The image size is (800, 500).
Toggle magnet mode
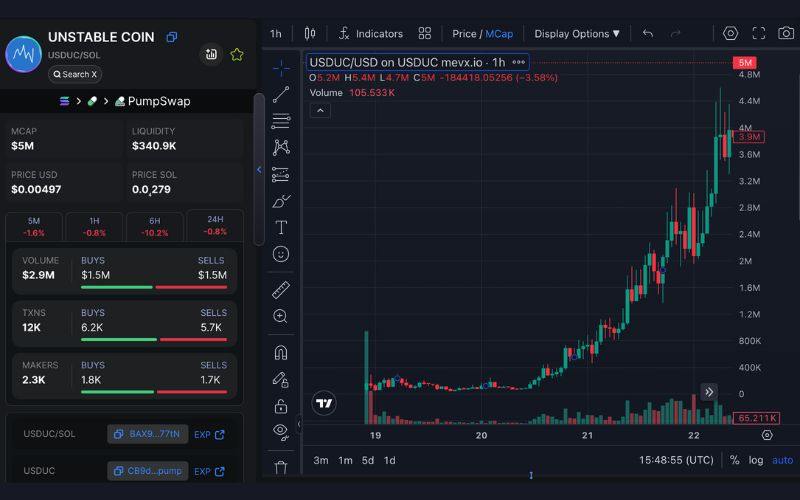click(x=281, y=353)
